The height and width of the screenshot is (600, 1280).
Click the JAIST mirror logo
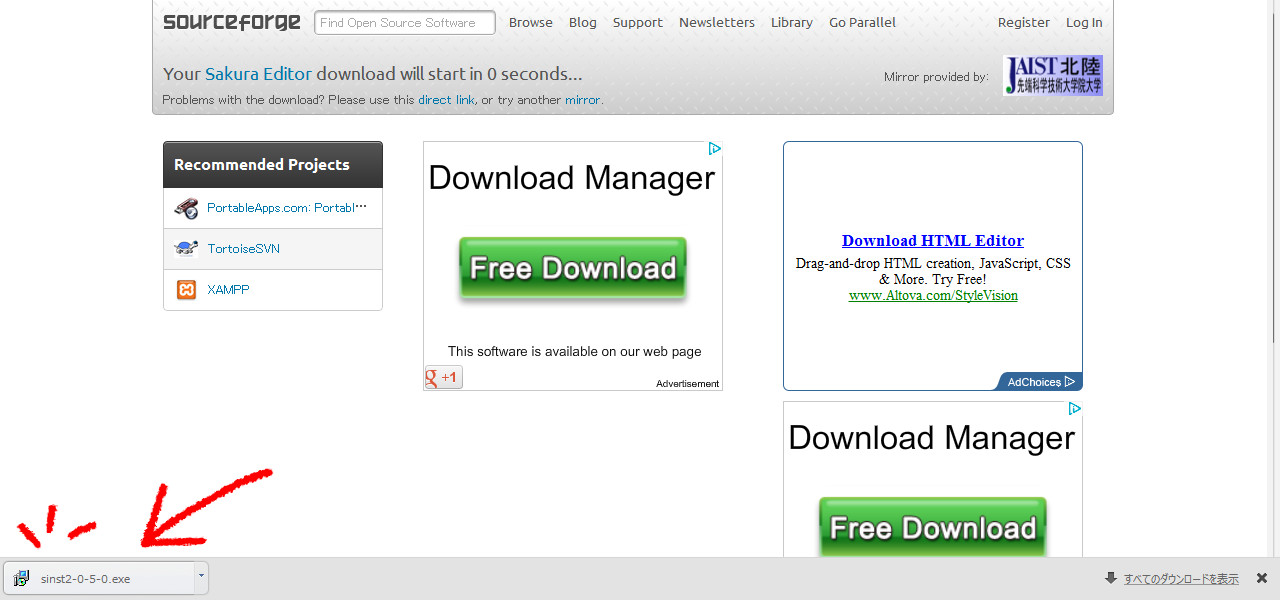(x=1053, y=76)
